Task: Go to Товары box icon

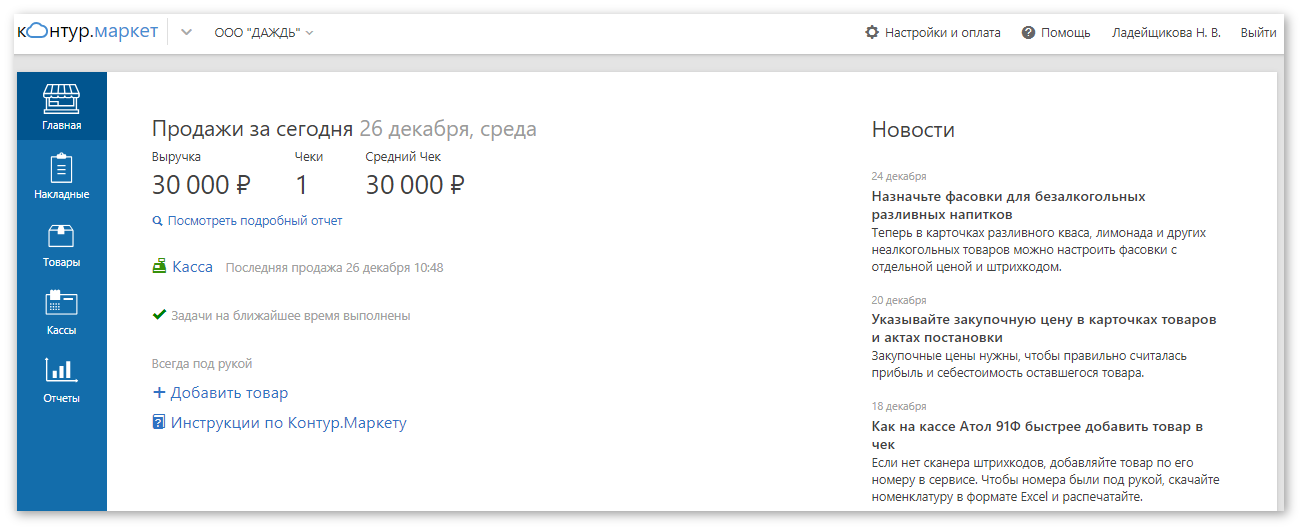Action: 61,236
